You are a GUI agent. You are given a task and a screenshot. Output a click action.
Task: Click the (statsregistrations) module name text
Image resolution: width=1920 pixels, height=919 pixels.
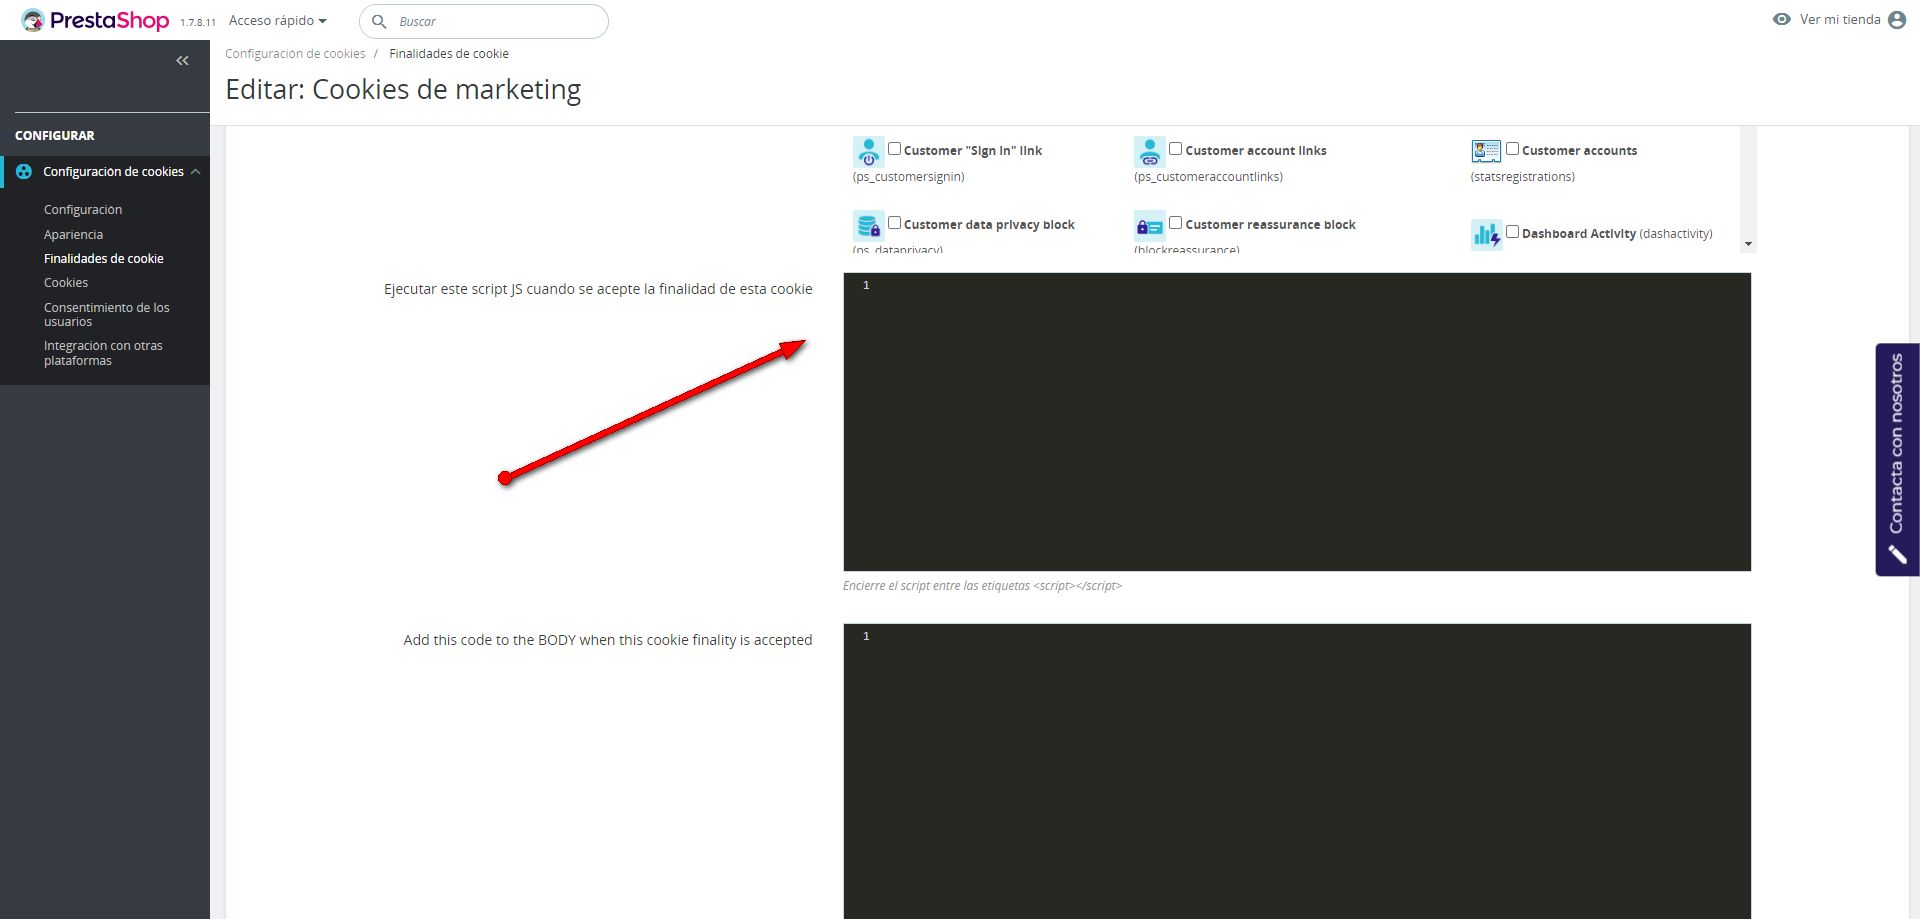tap(1523, 177)
